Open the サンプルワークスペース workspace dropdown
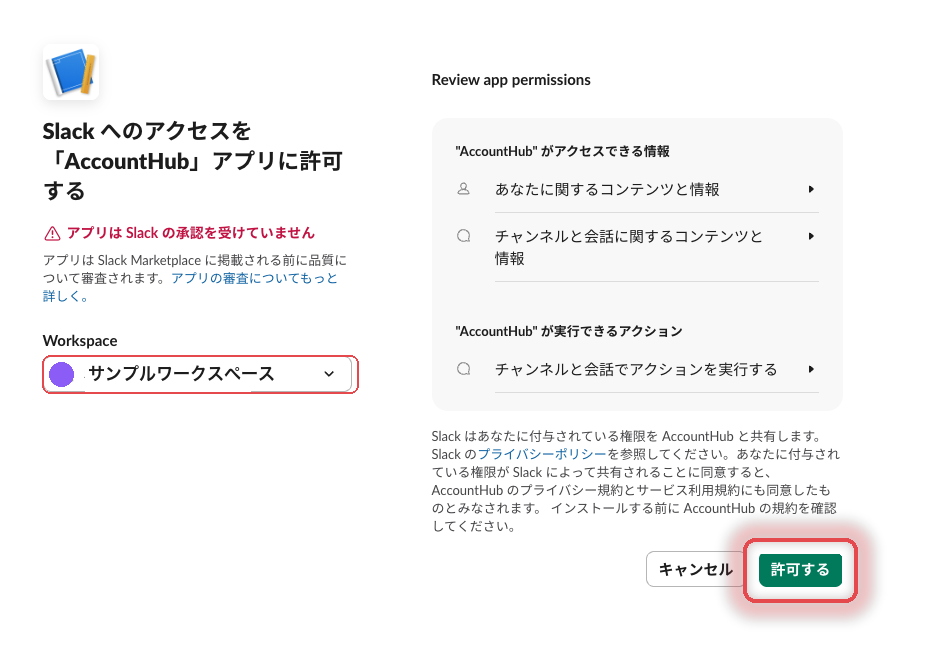 pos(198,374)
